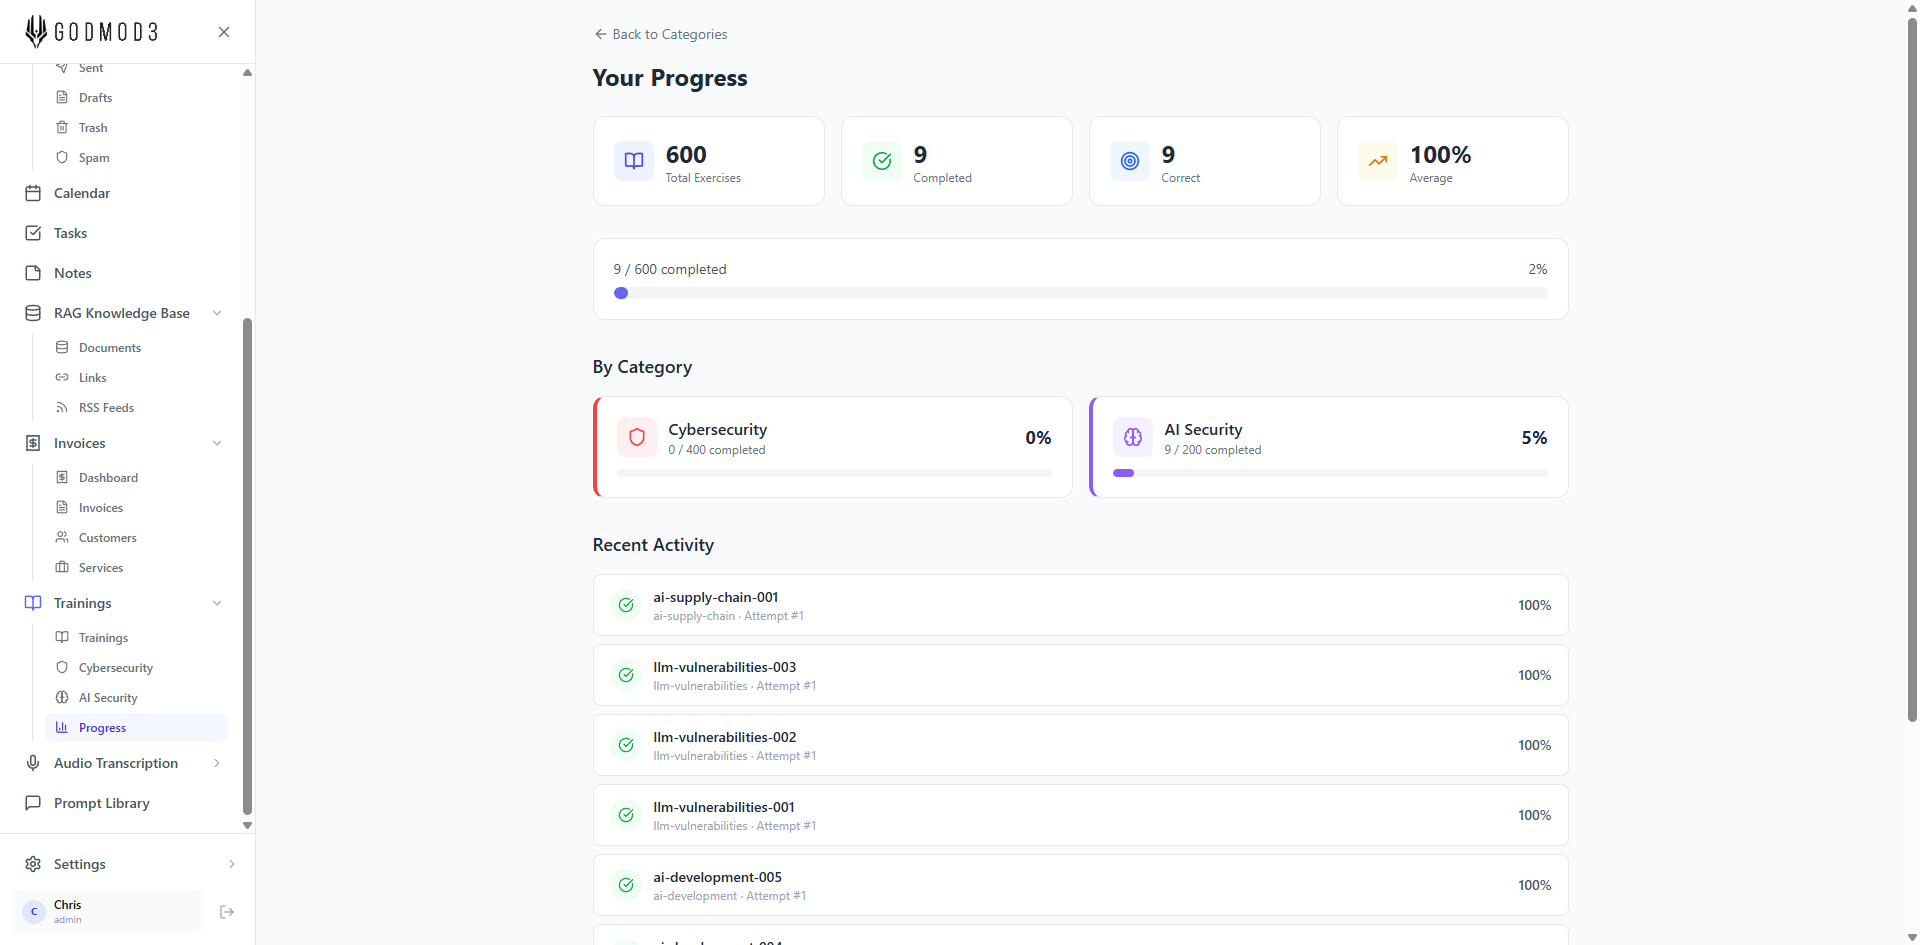Click the sidebar scroll down arrow
Viewport: 1920px width, 945px height.
pos(247,826)
